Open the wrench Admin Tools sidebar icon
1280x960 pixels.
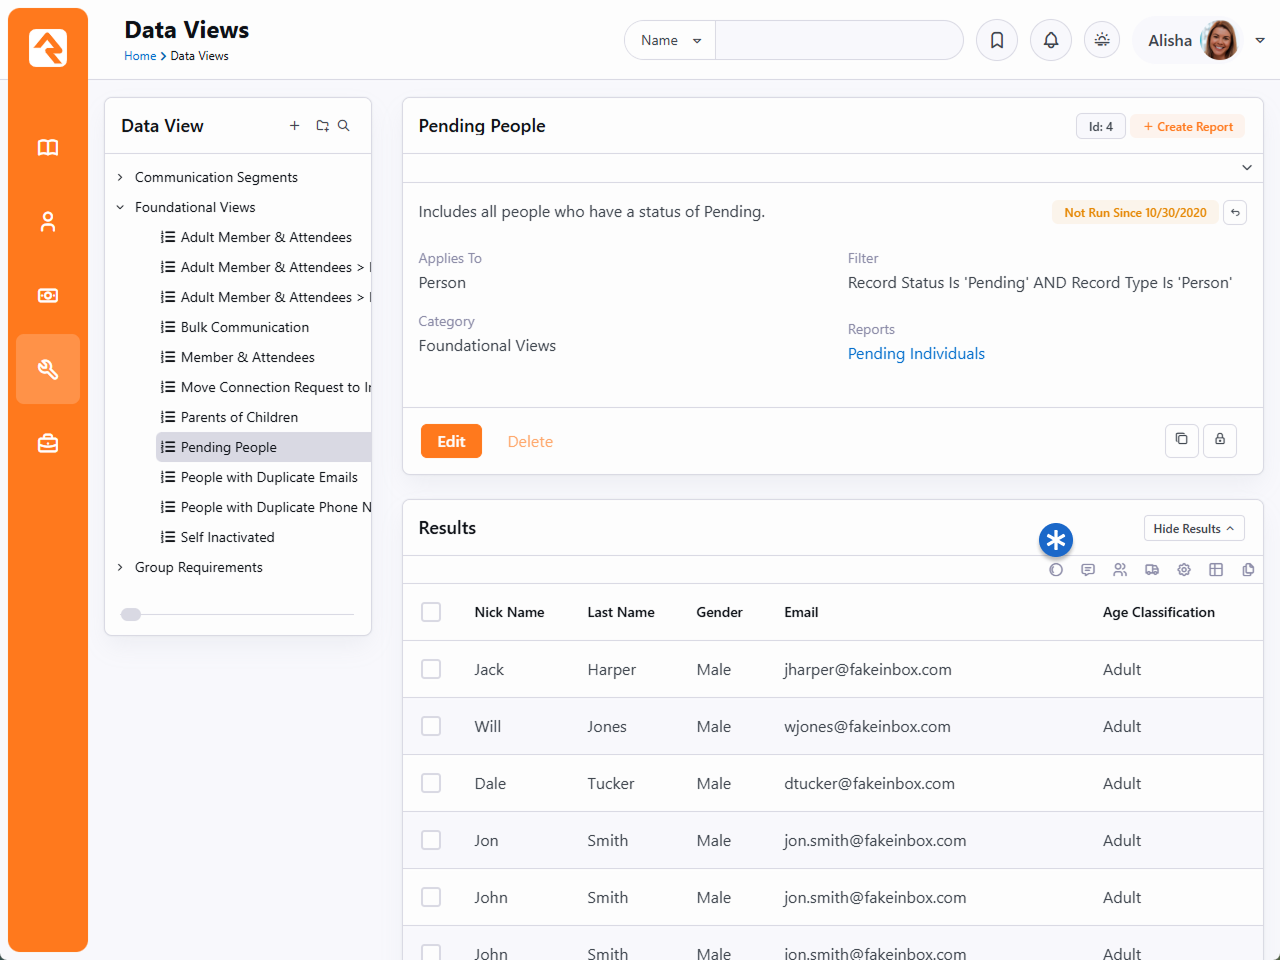(48, 369)
